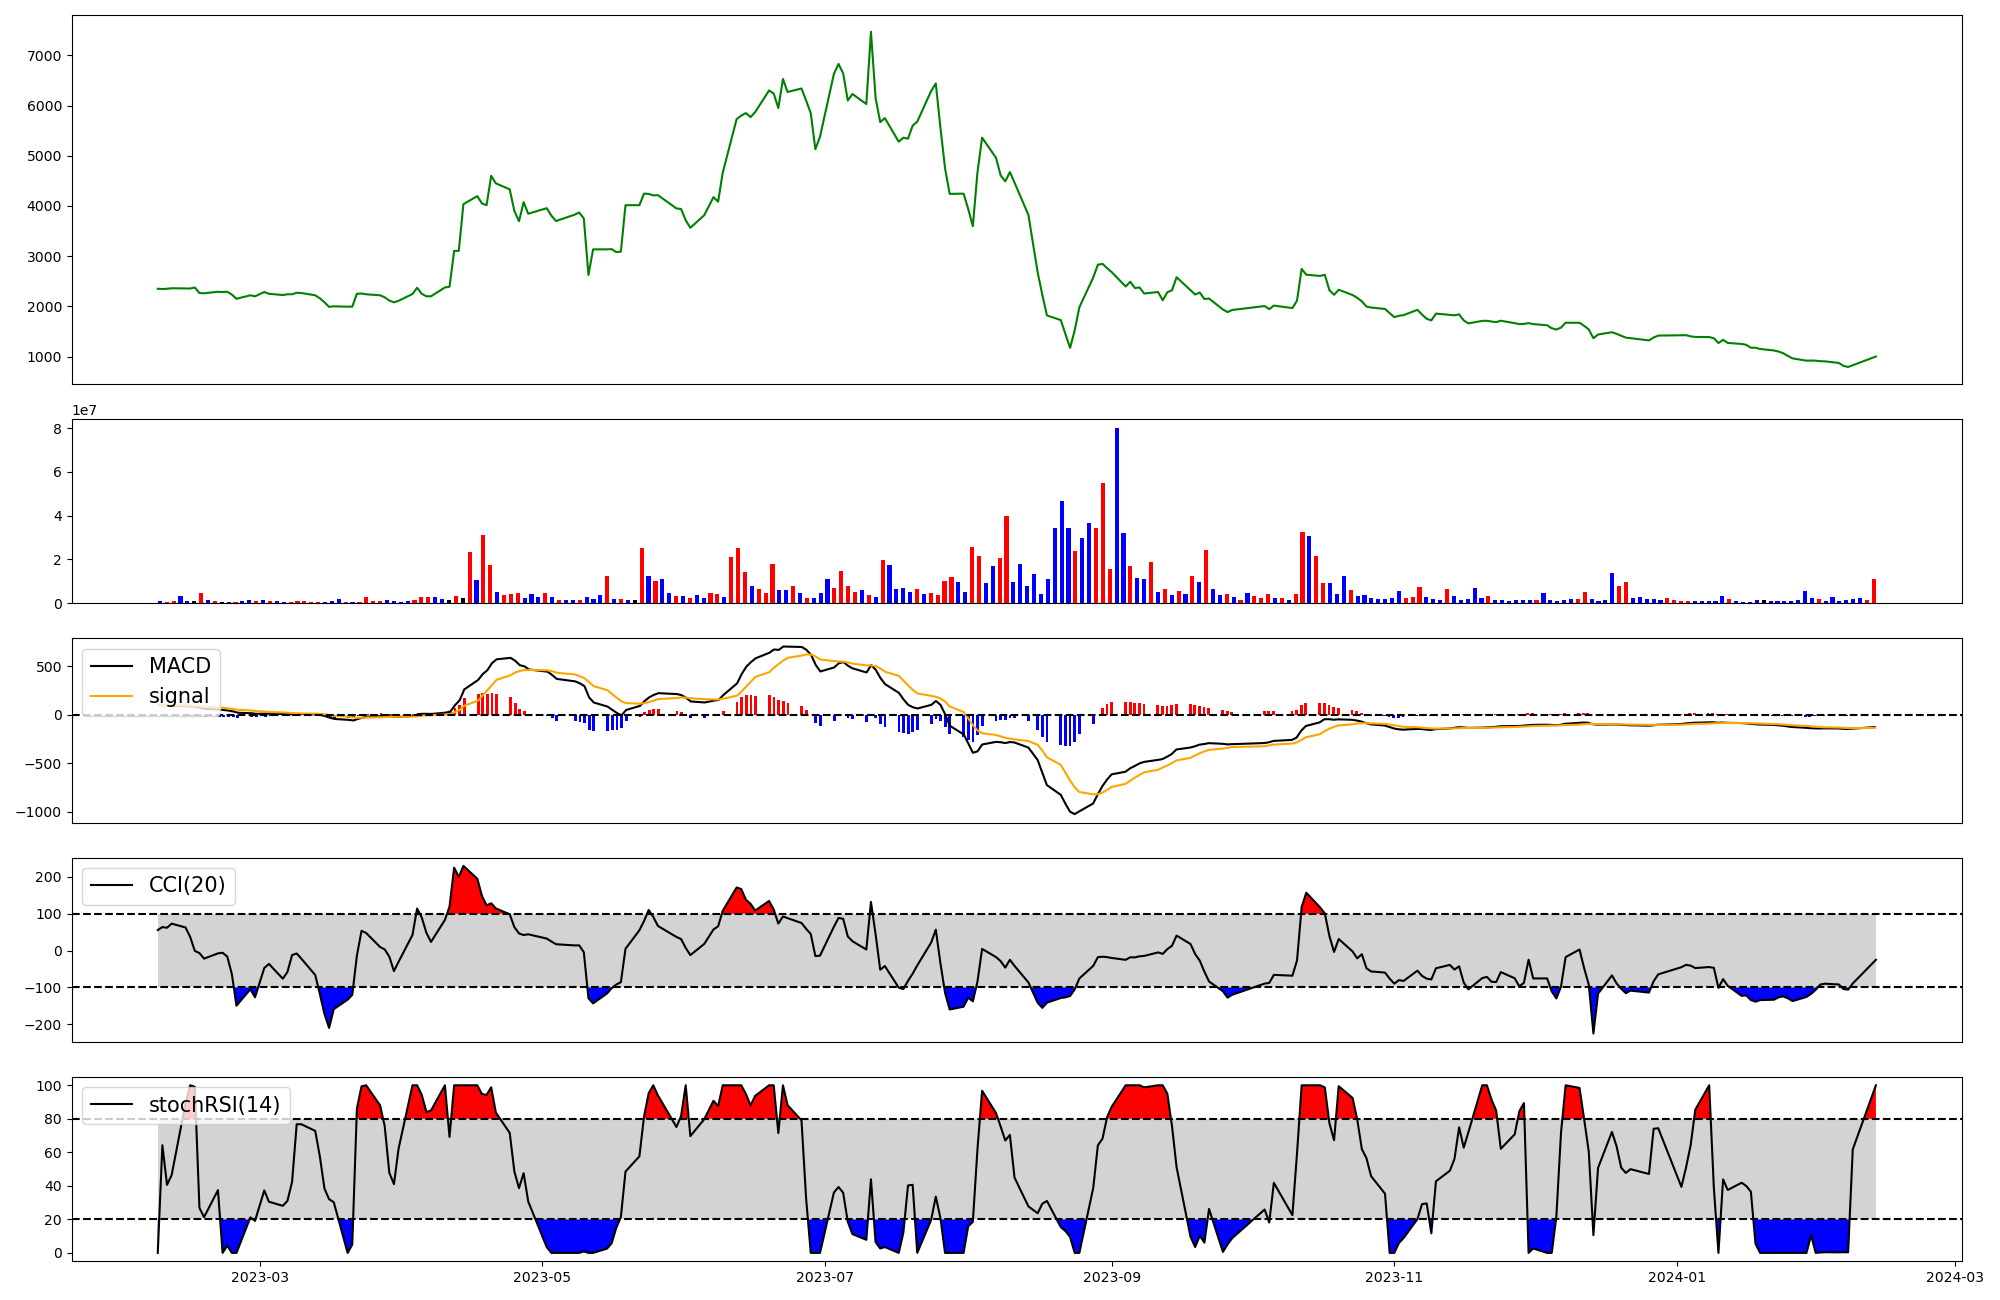Click the −1000 MACD axis label
2000x1300 pixels.
38,812
